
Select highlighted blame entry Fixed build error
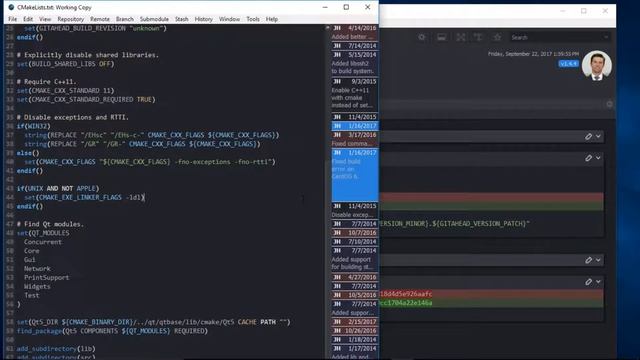point(355,175)
